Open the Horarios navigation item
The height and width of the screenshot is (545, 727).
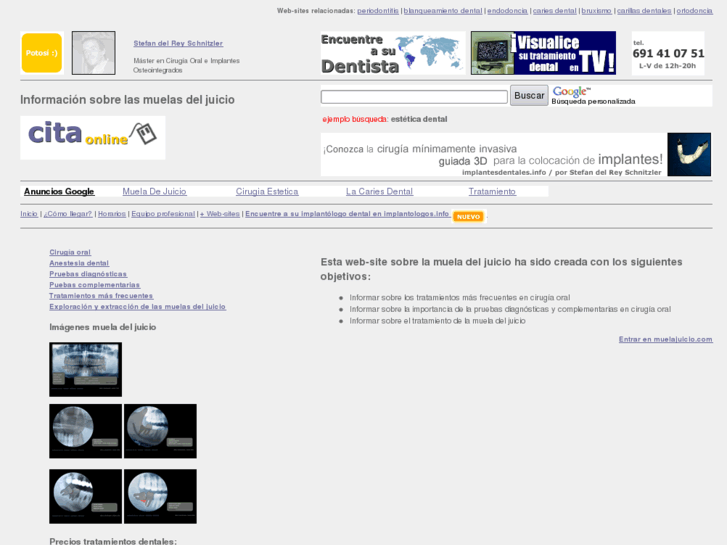[x=112, y=214]
